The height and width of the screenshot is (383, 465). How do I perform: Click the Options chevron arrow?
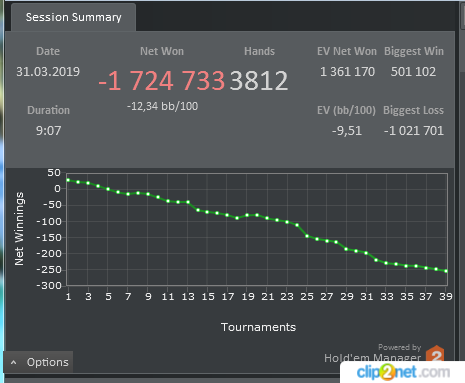click(14, 362)
